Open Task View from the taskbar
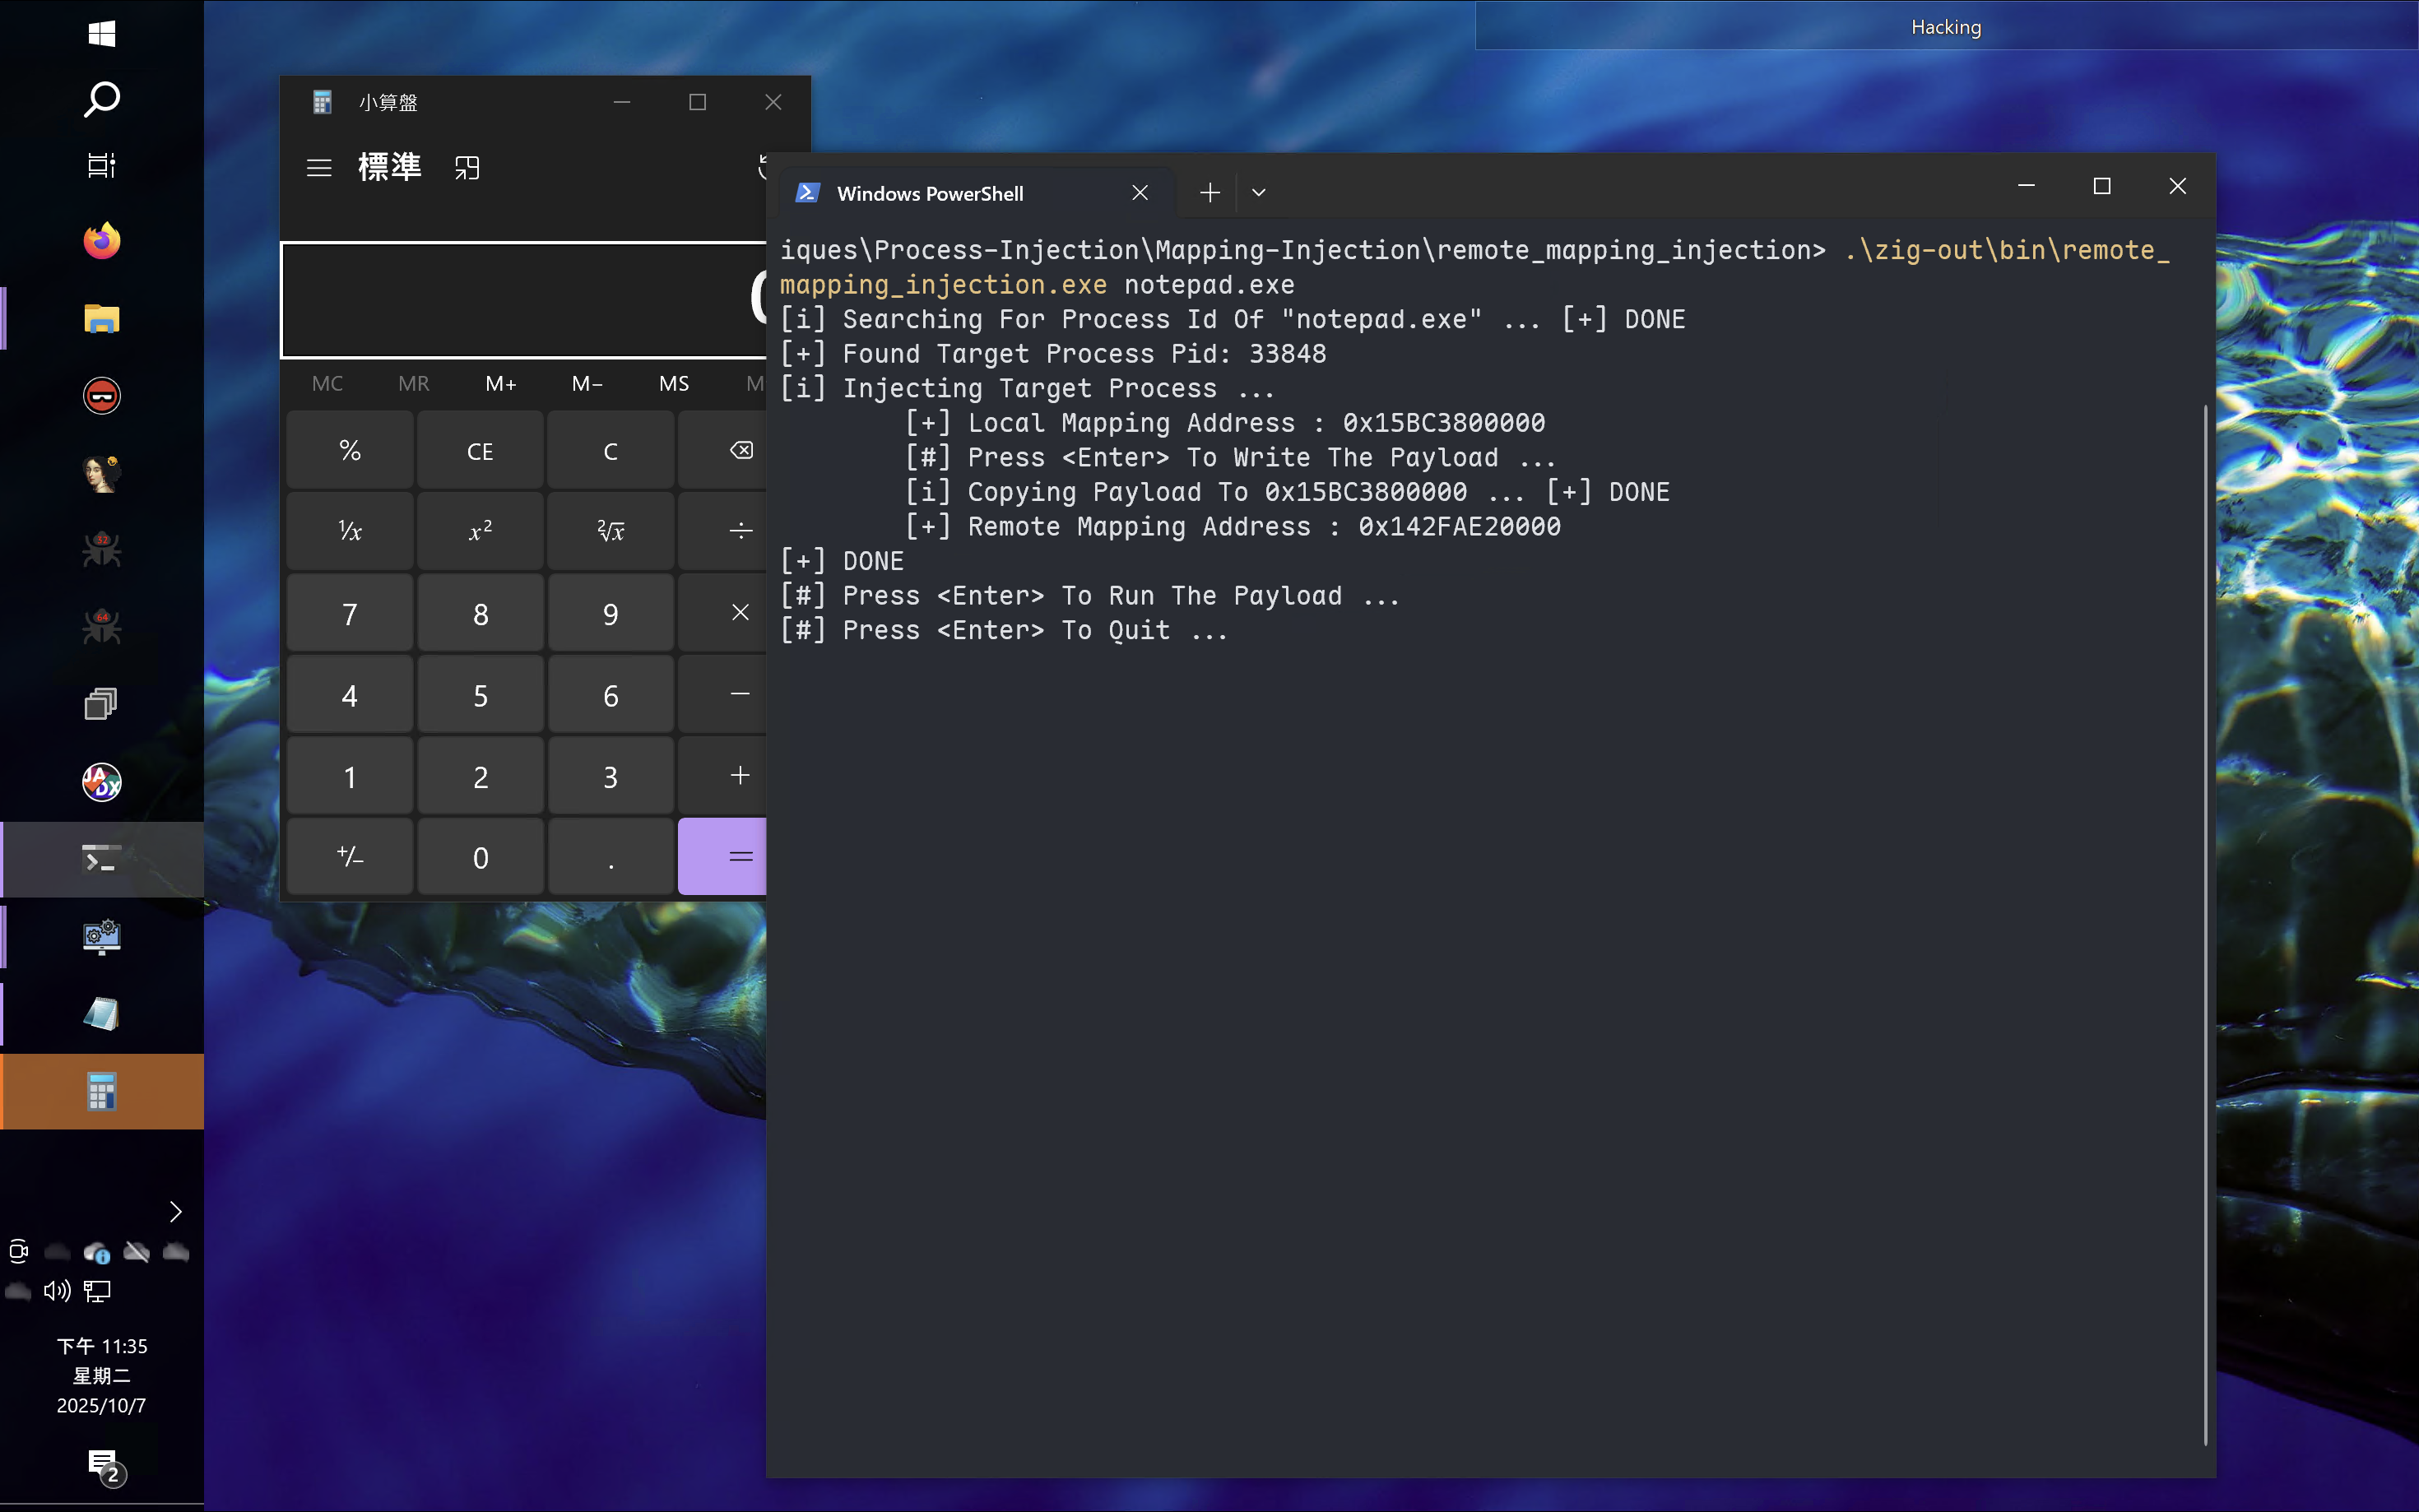This screenshot has width=2419, height=1512. coord(101,165)
